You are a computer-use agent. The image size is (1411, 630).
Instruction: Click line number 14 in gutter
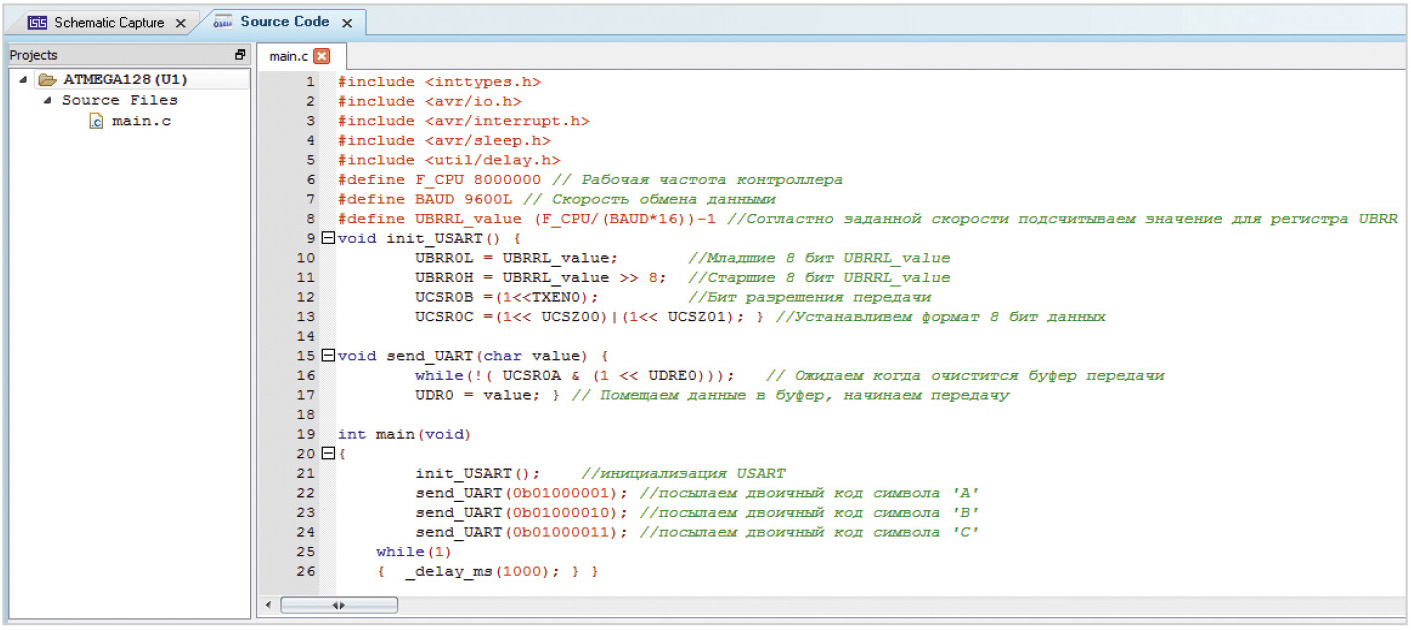(x=306, y=336)
